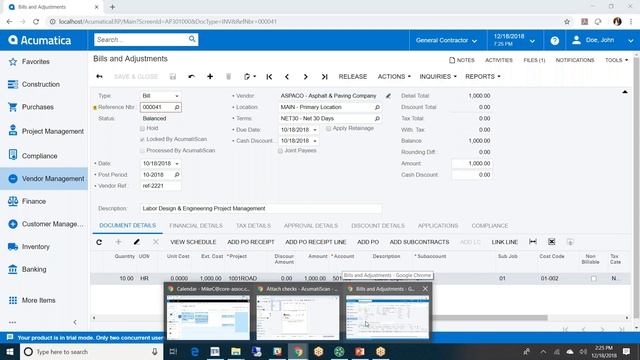
Task: Open Favorites in the sidebar
Action: click(x=36, y=62)
